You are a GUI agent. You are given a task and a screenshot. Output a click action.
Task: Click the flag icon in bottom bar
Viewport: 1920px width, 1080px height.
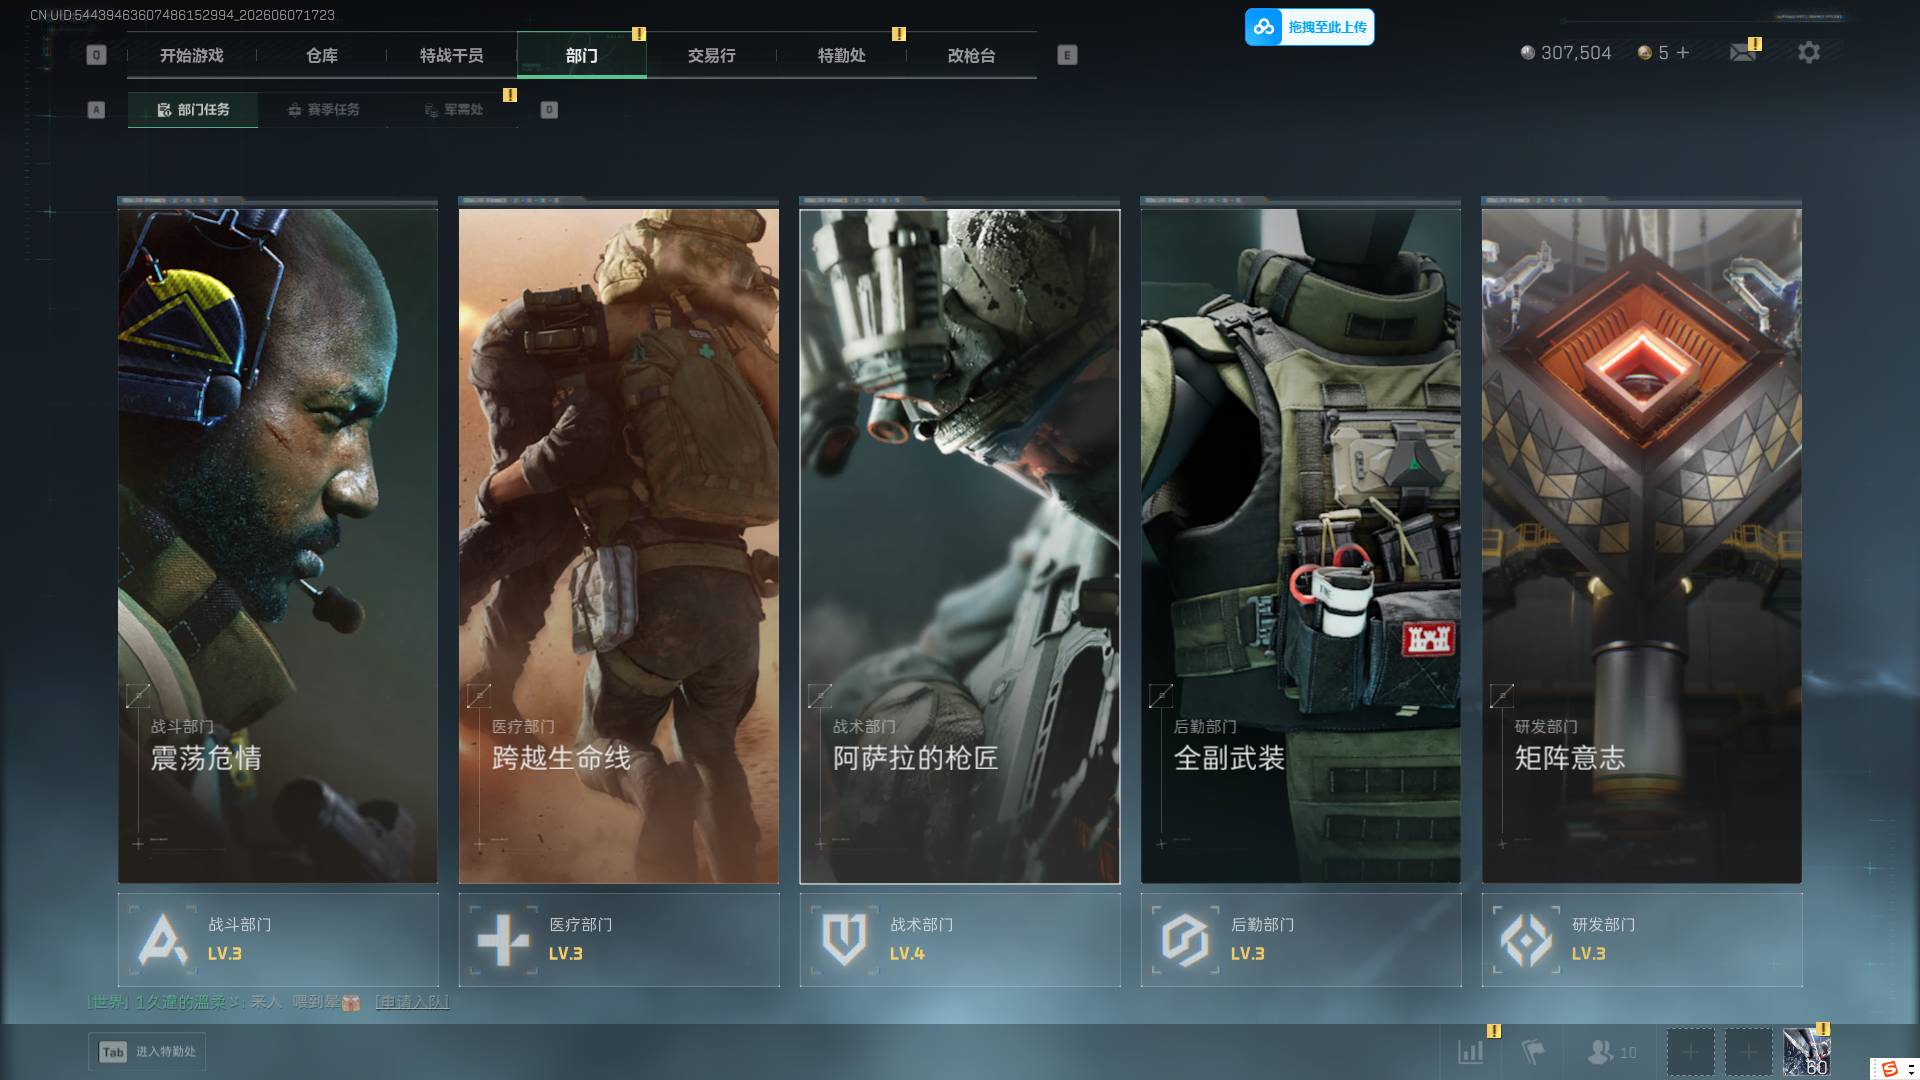click(1532, 1052)
